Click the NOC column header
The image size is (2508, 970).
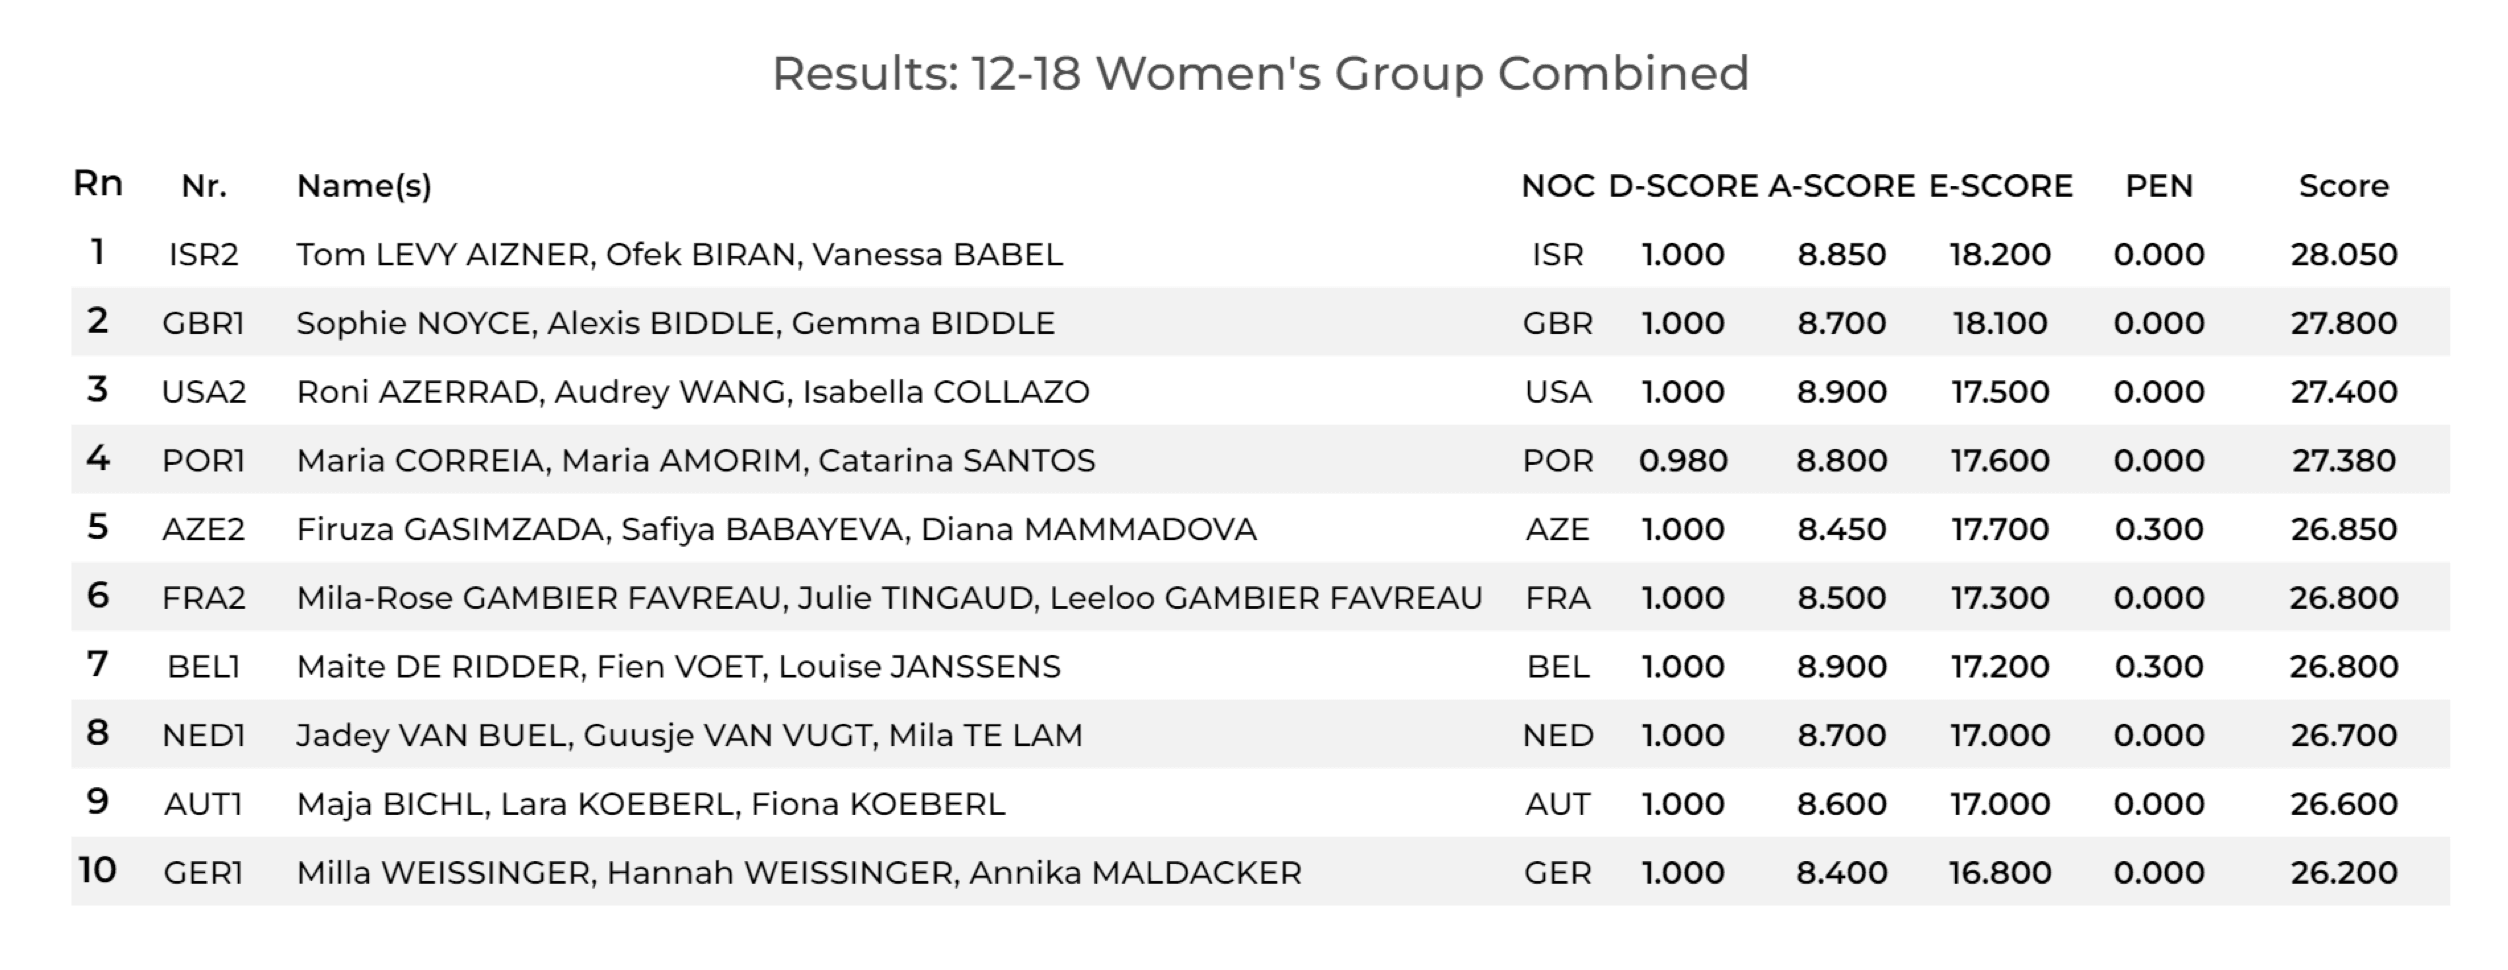pyautogui.click(x=1557, y=186)
